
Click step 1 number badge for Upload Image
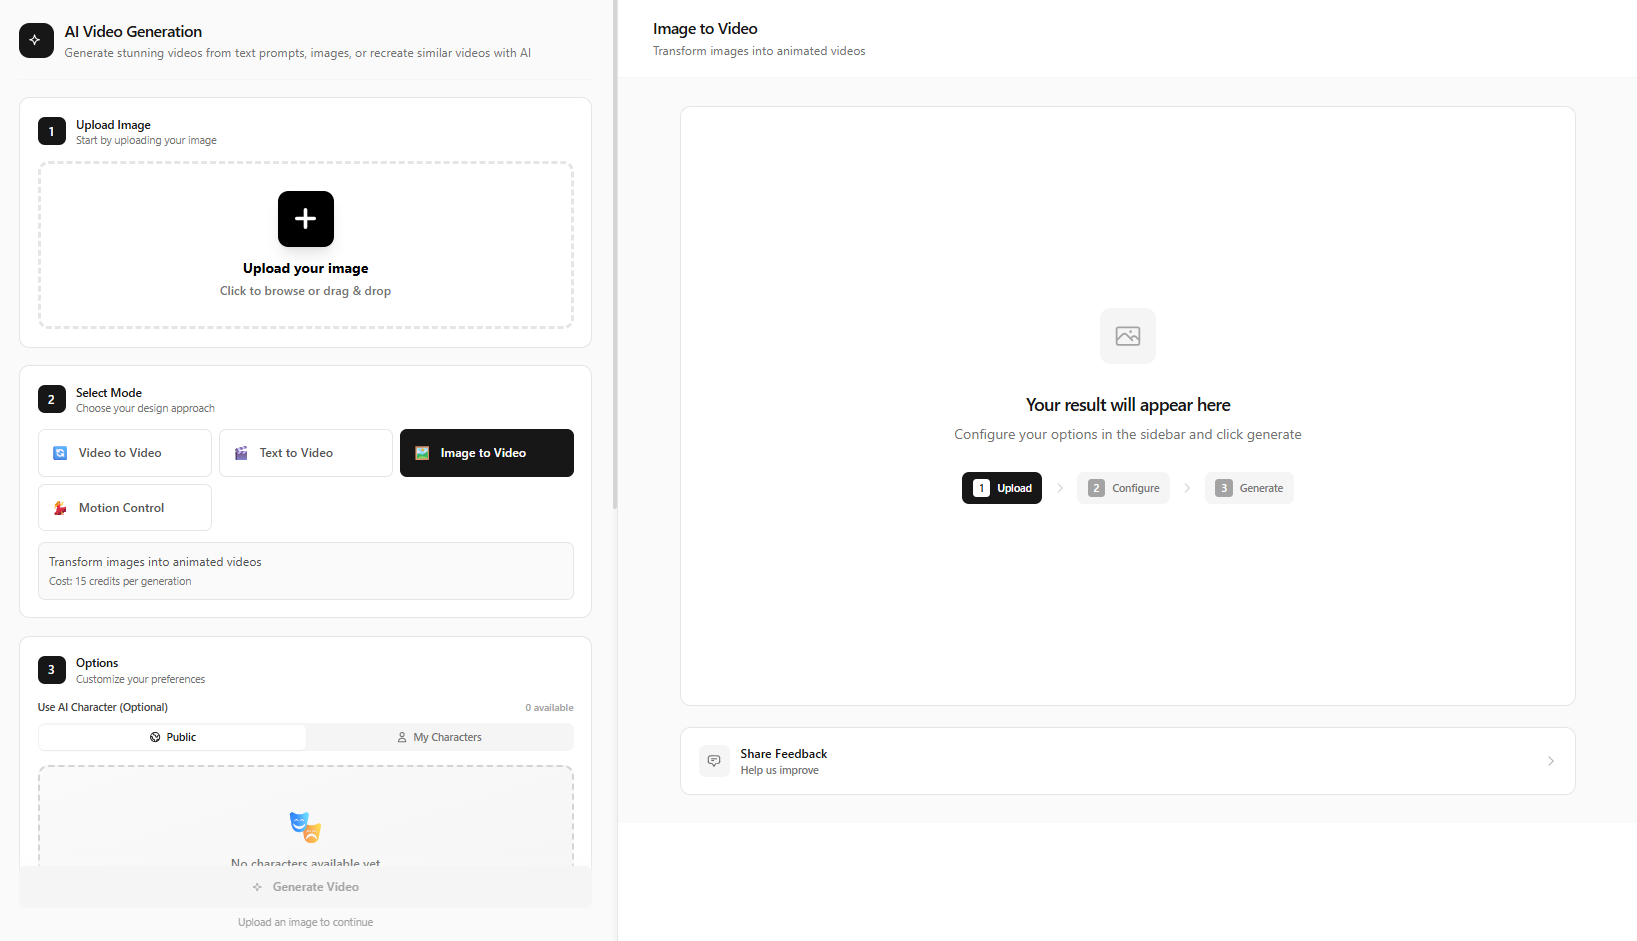click(x=52, y=132)
